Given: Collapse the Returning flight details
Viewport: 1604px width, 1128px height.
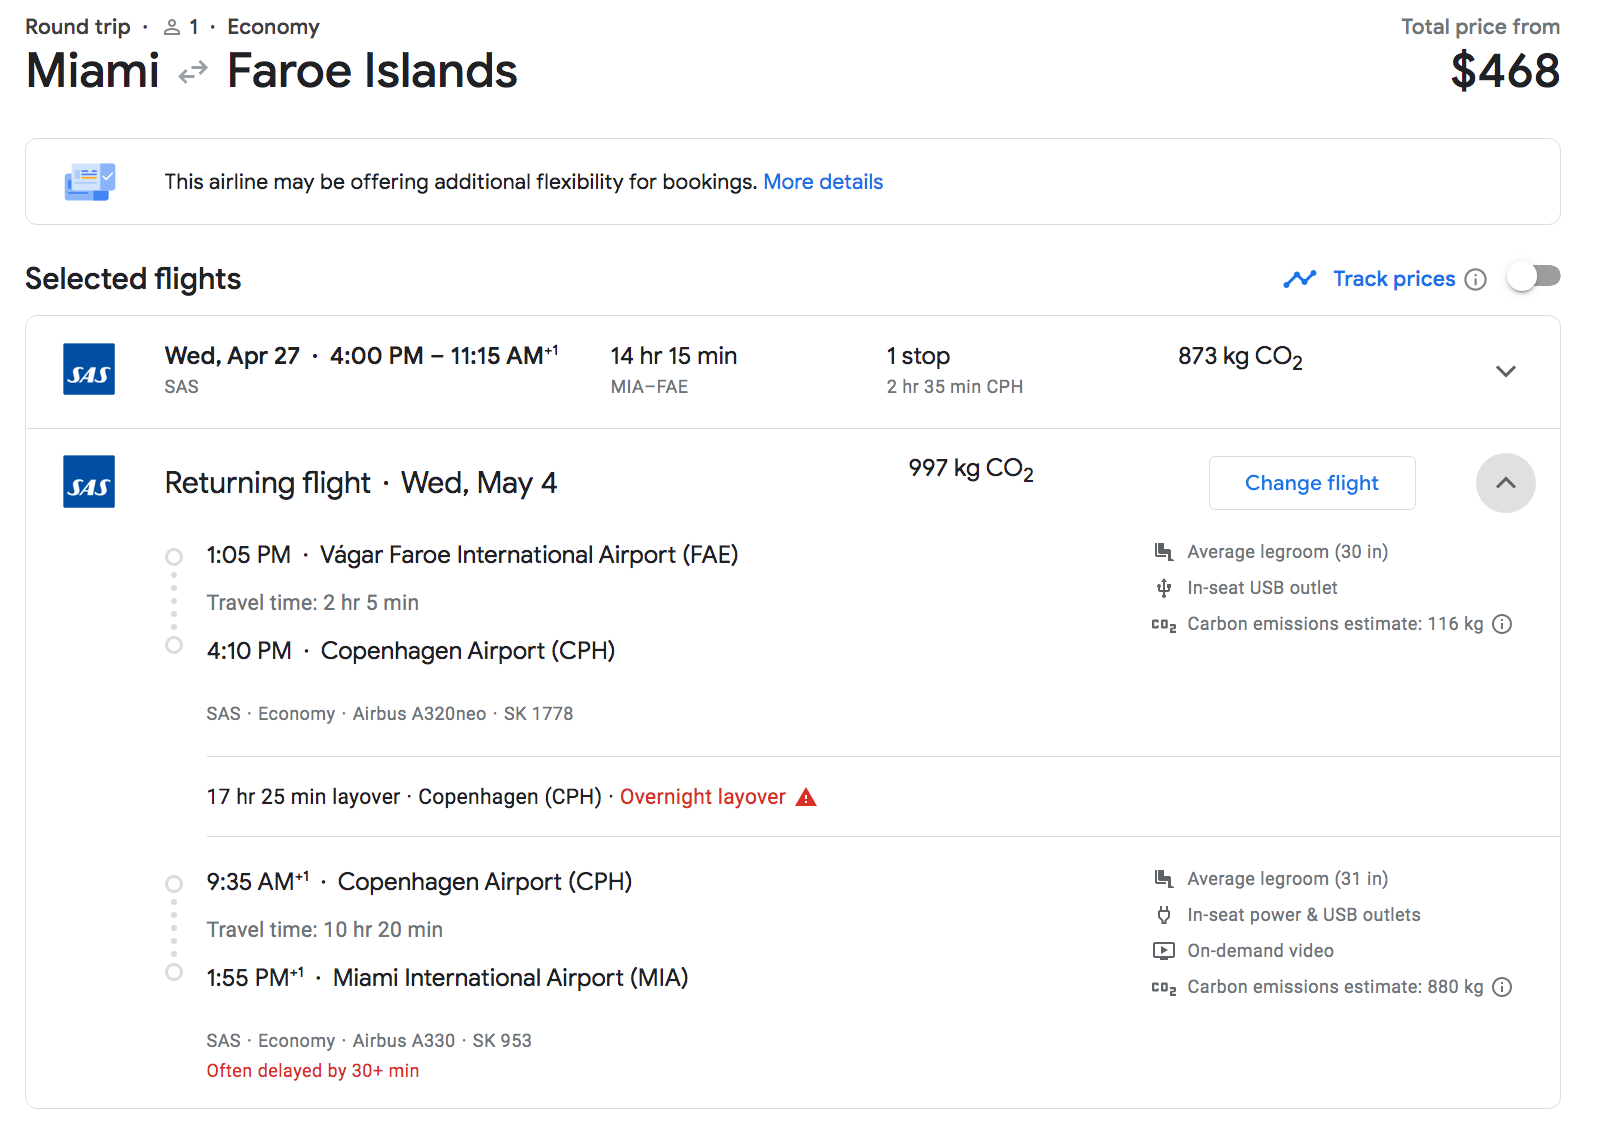Looking at the screenshot, I should pos(1505,483).
